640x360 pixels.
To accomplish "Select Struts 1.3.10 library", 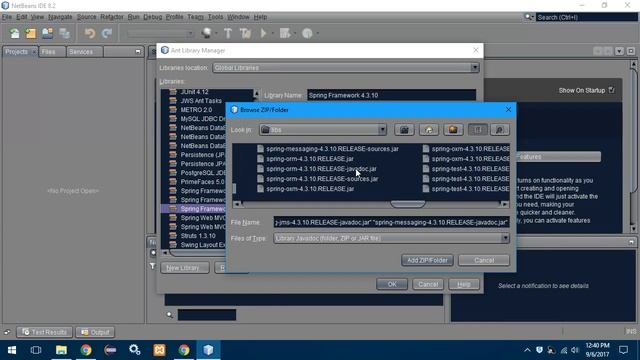I will tap(198, 236).
